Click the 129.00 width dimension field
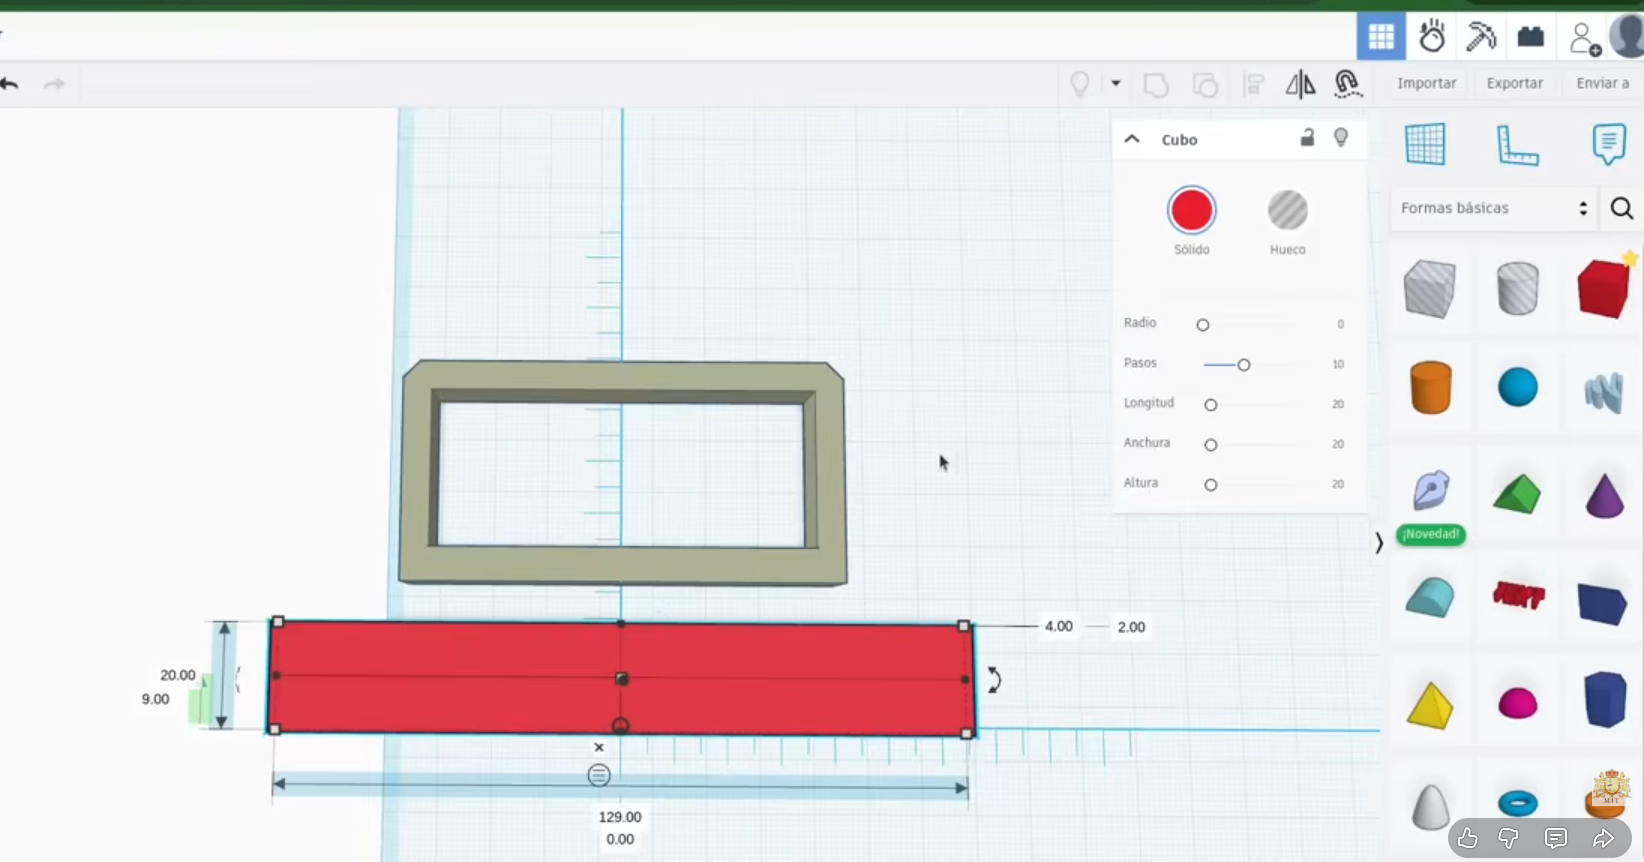 pyautogui.click(x=620, y=817)
